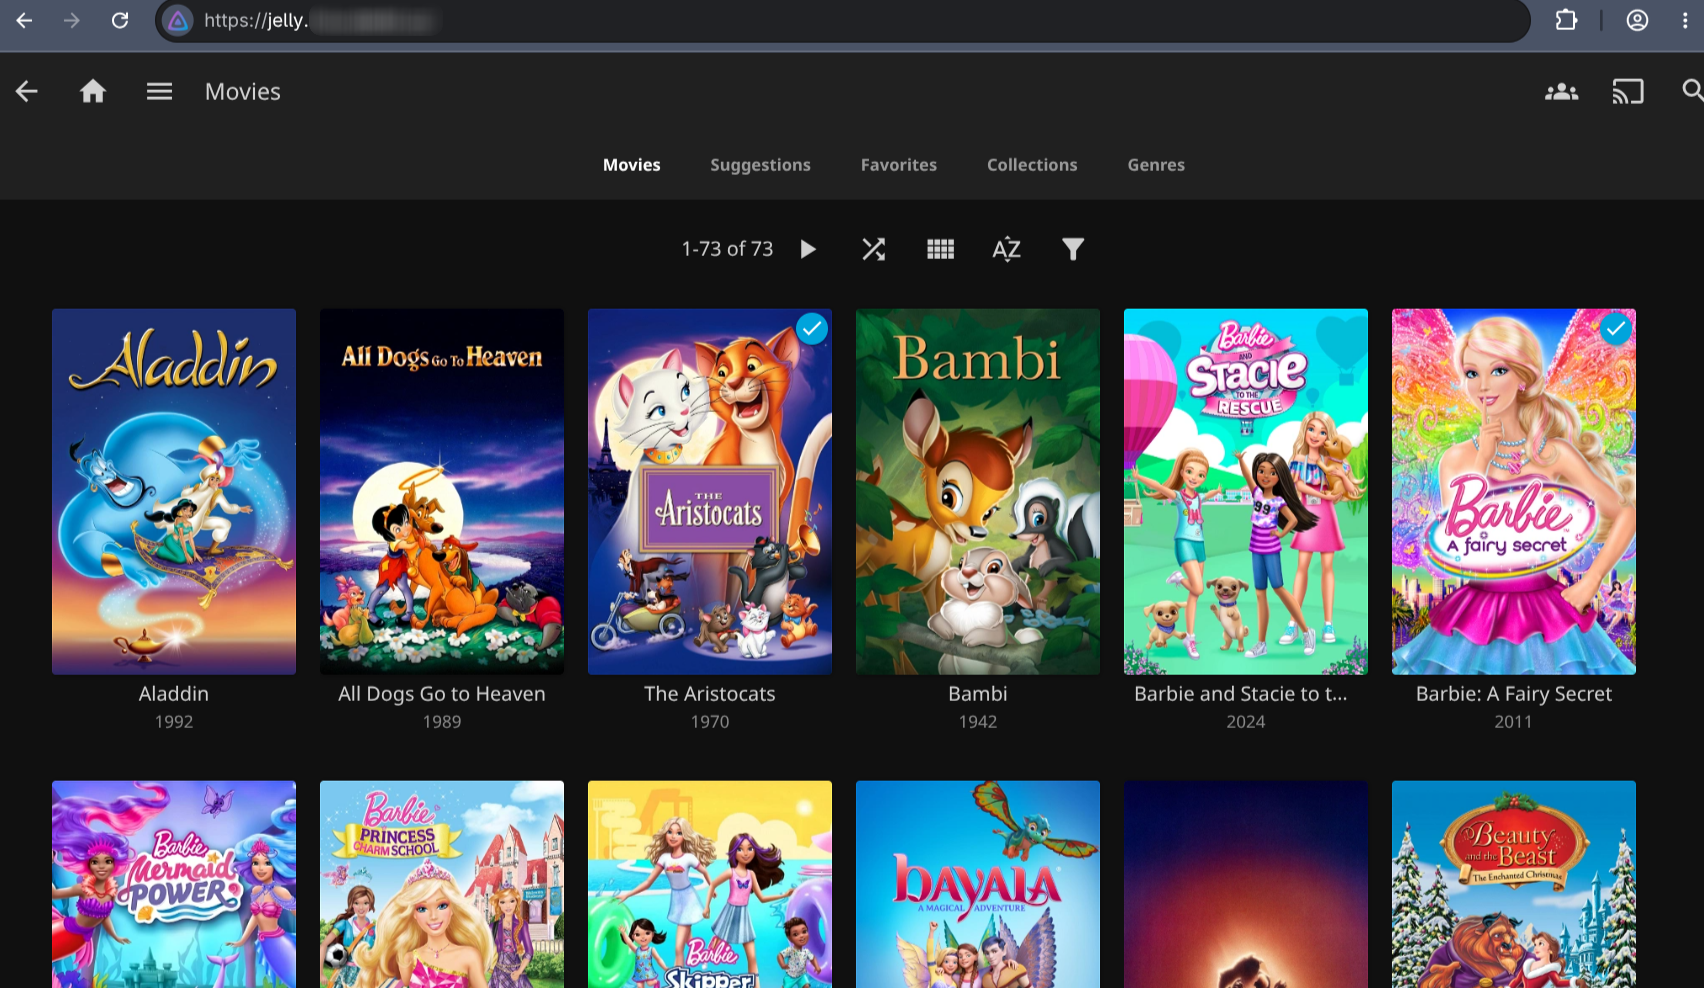Open the Barbie: A Fairy Secret poster

pyautogui.click(x=1514, y=492)
